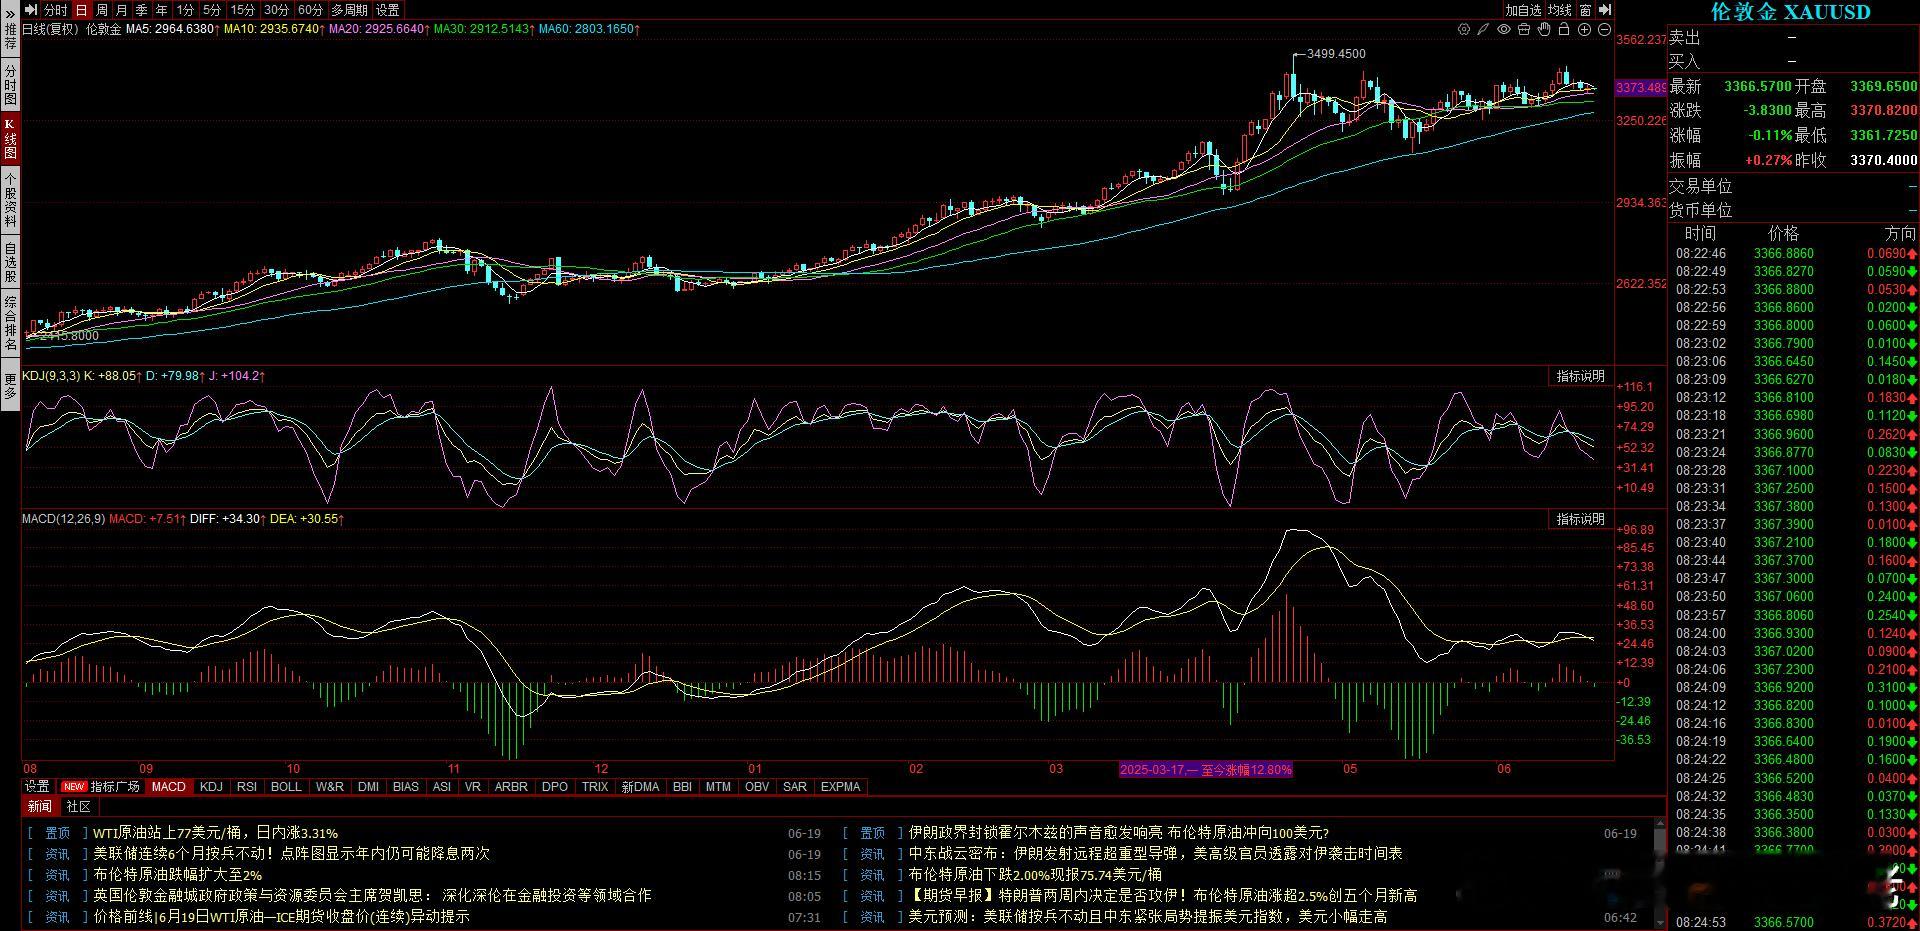Select the 年 yearly period
The height and width of the screenshot is (931, 1920).
(x=162, y=10)
